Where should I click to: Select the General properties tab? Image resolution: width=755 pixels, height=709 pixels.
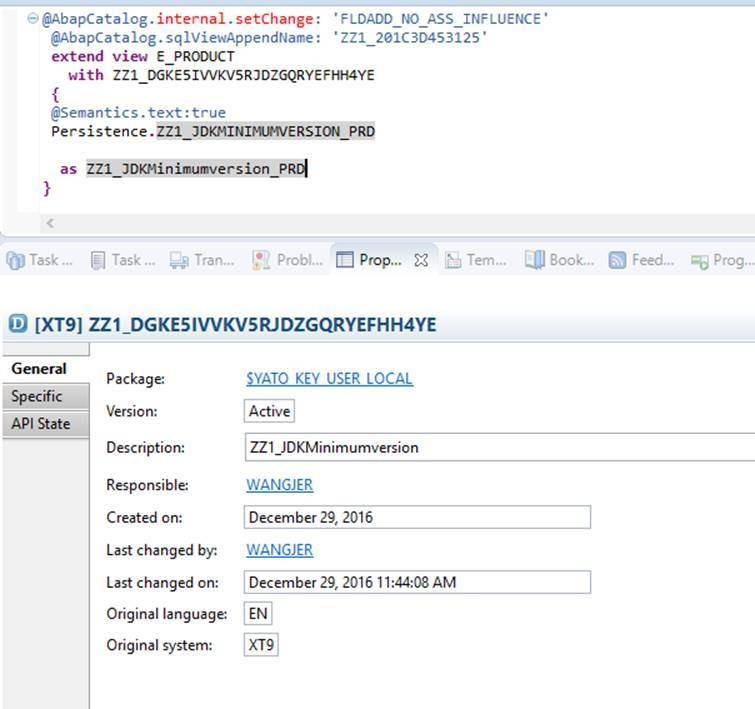[x=46, y=369]
